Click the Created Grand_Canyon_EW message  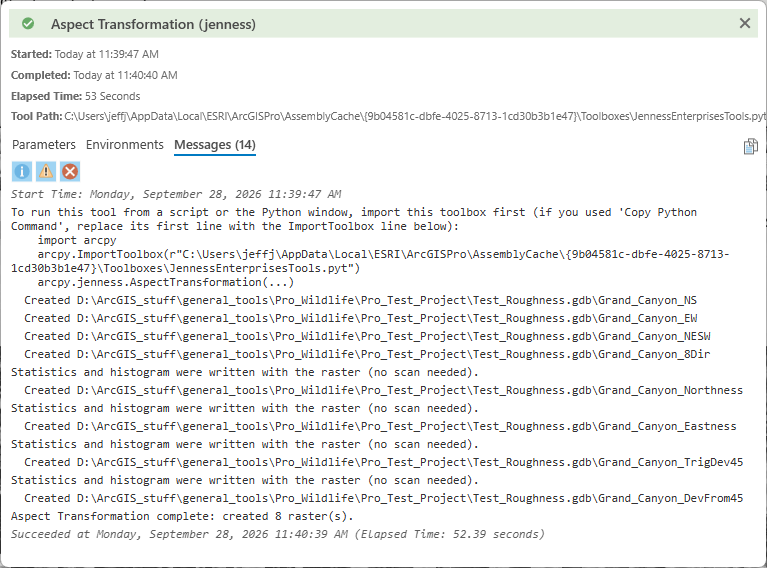[361, 318]
